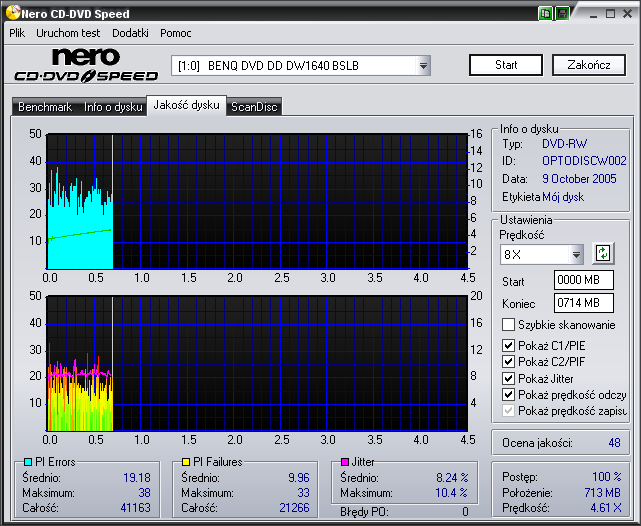Screen dimensions: 641x526
Task: Click the PI Failures average 9.96
Action: coord(299,478)
